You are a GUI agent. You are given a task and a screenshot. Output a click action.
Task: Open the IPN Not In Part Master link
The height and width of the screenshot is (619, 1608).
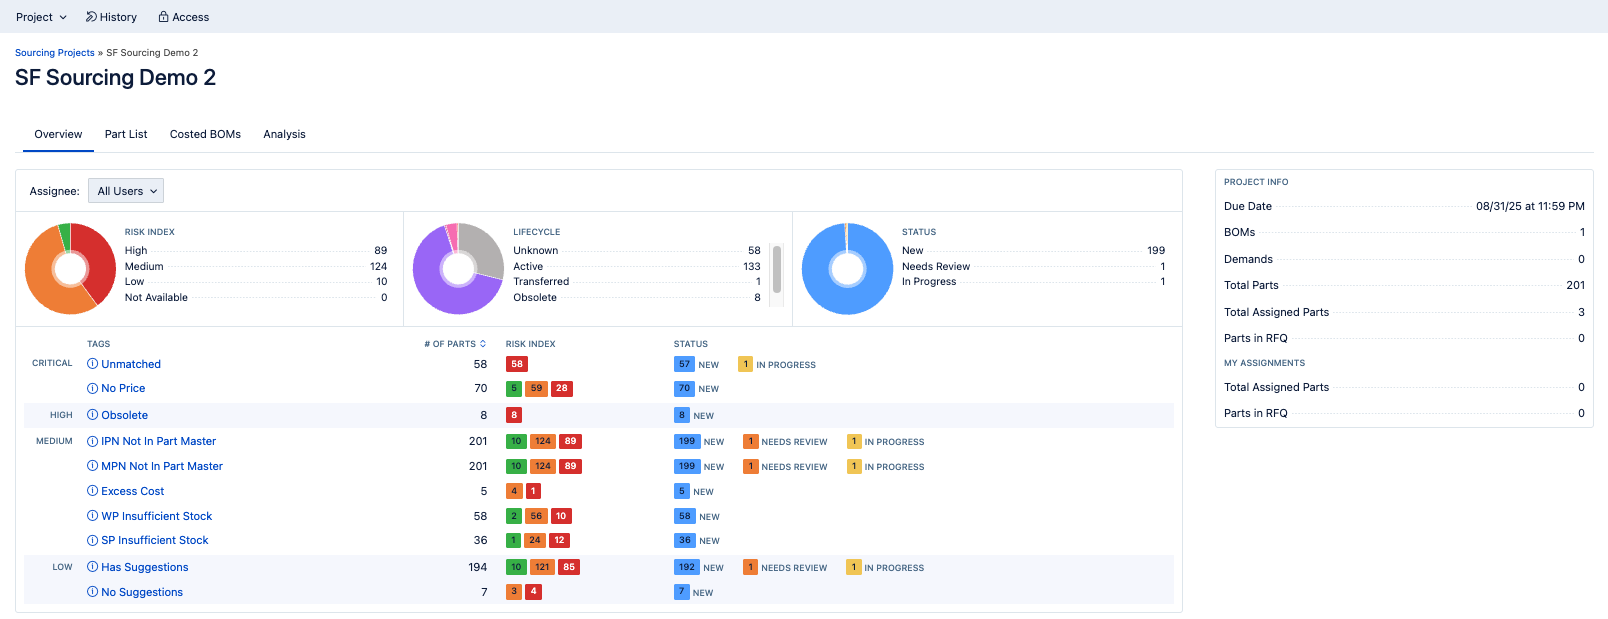point(158,441)
